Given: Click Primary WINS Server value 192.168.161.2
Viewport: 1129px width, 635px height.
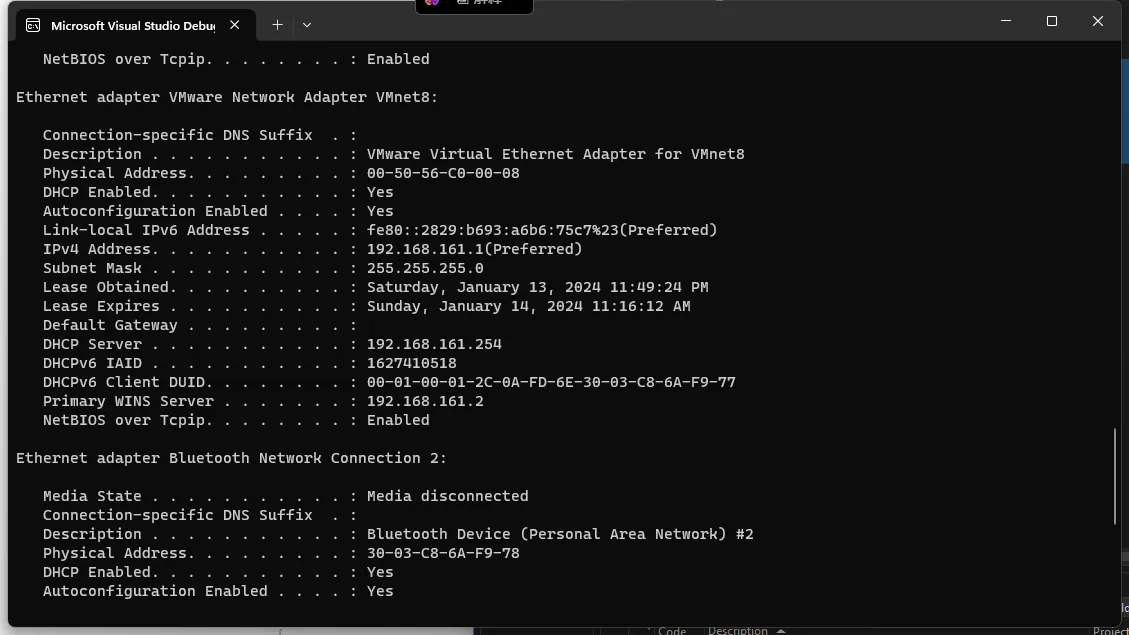Looking at the screenshot, I should pyautogui.click(x=425, y=401).
